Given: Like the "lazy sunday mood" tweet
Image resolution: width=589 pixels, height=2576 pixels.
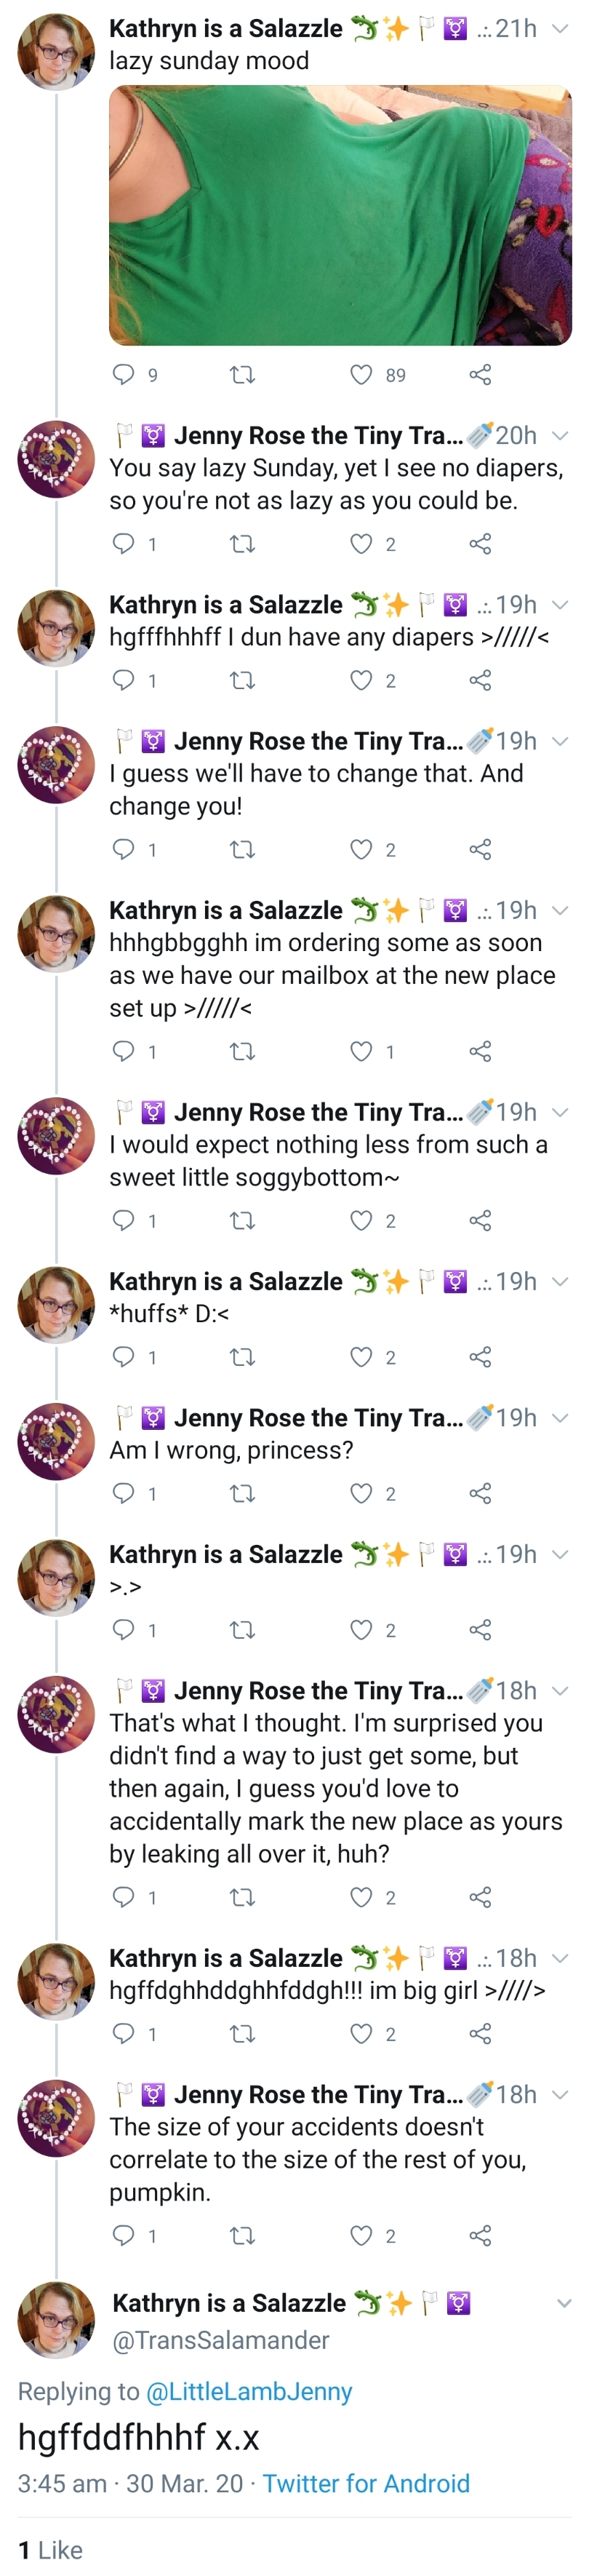Looking at the screenshot, I should pos(361,375).
